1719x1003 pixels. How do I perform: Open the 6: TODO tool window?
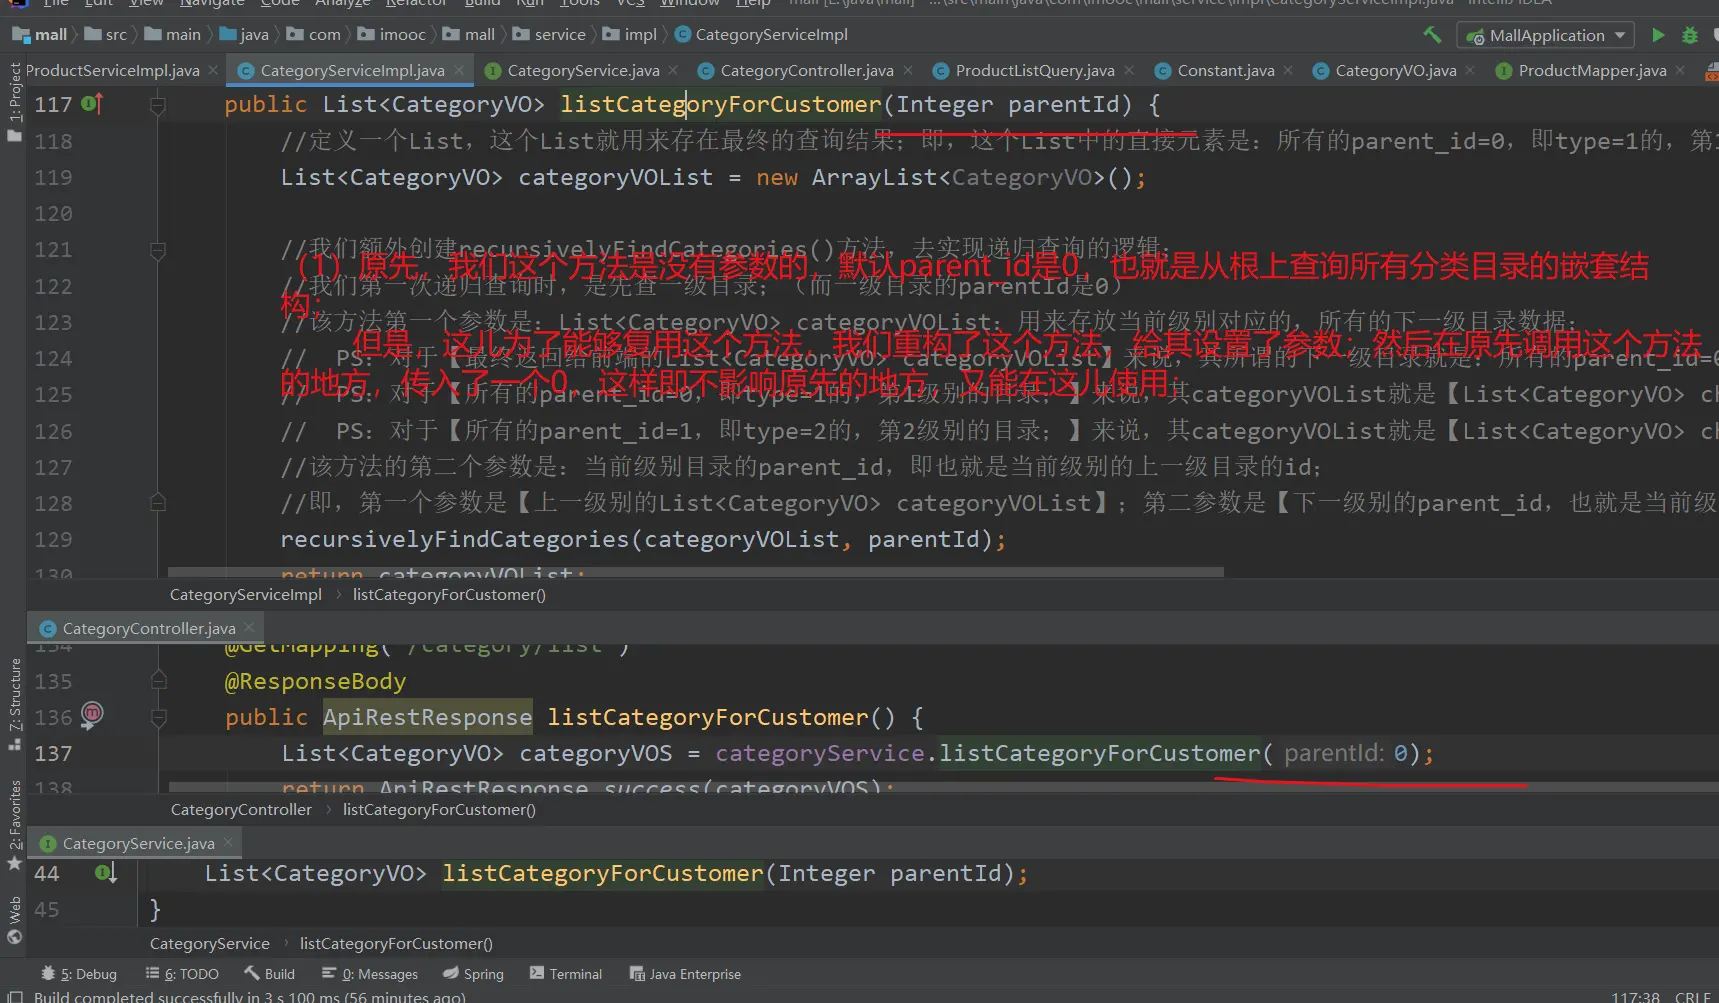(182, 974)
